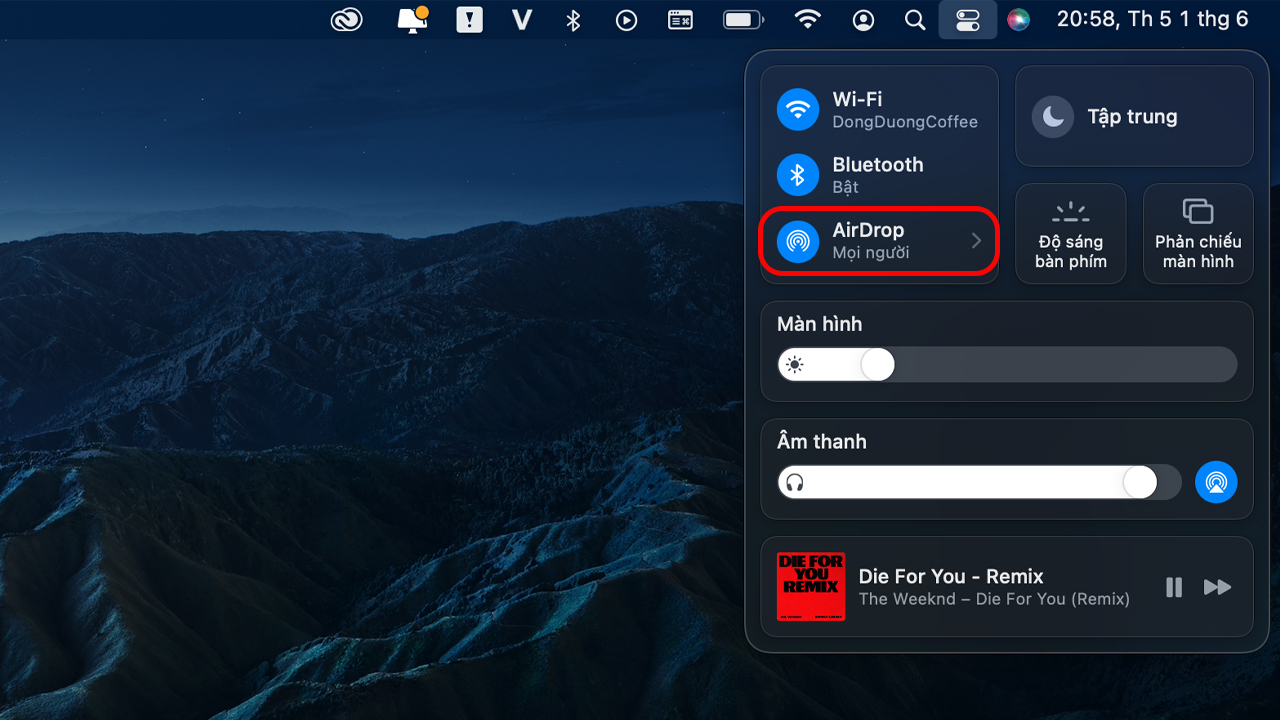Screen dimensions: 1280x720
Task: Pause the Die For You Remix track
Action: pyautogui.click(x=1174, y=587)
